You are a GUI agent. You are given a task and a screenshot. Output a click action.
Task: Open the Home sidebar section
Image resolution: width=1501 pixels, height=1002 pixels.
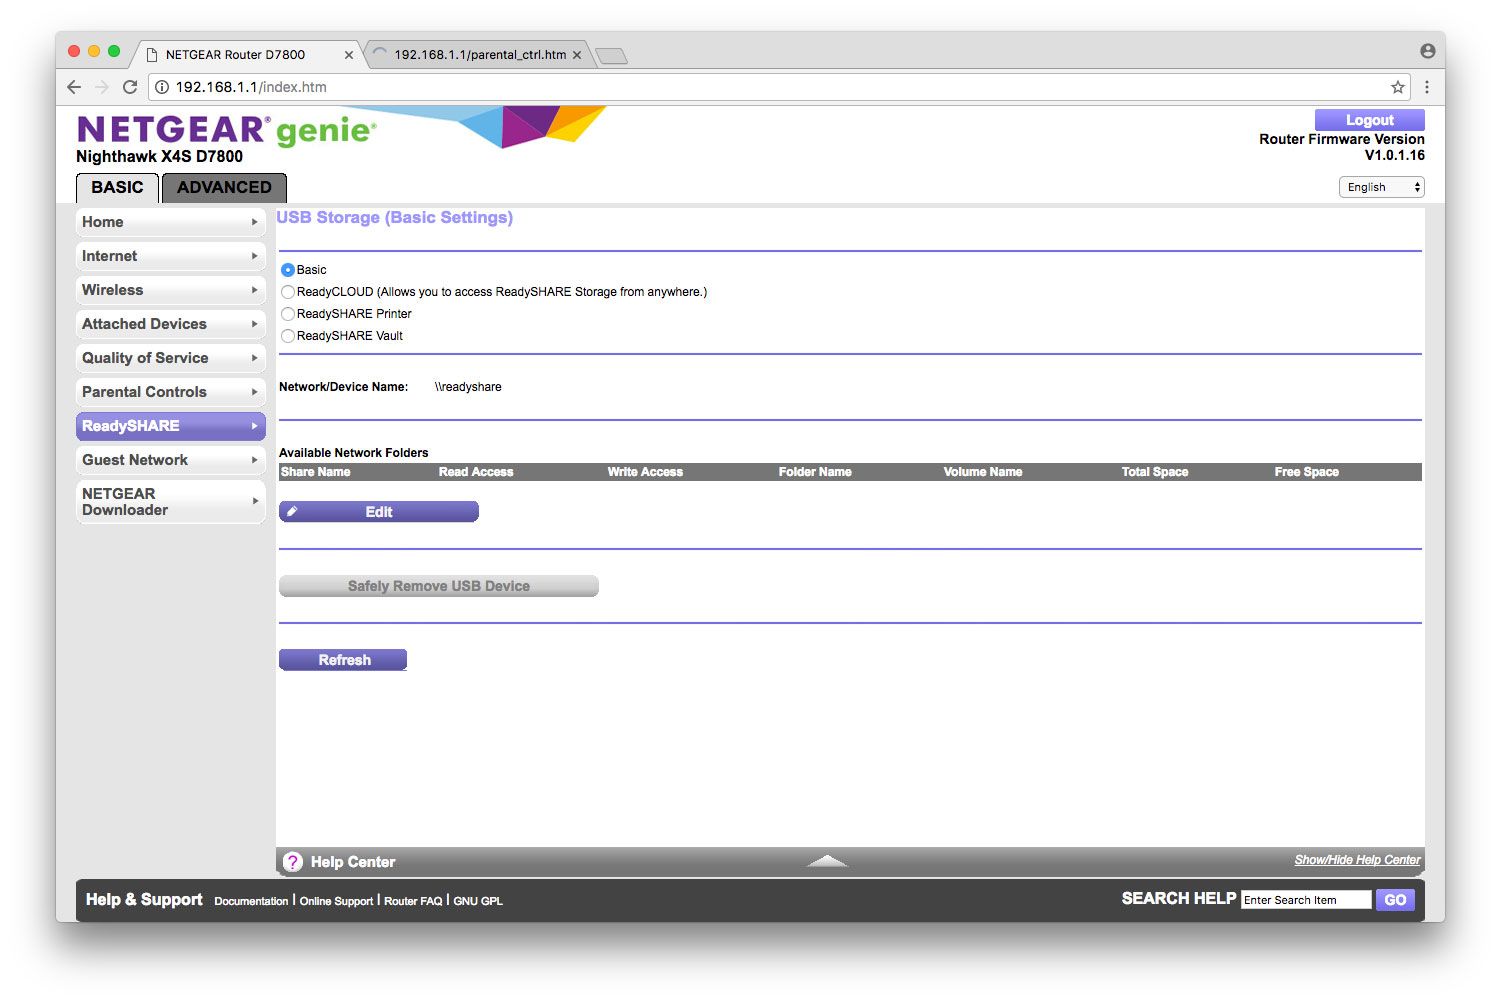170,222
